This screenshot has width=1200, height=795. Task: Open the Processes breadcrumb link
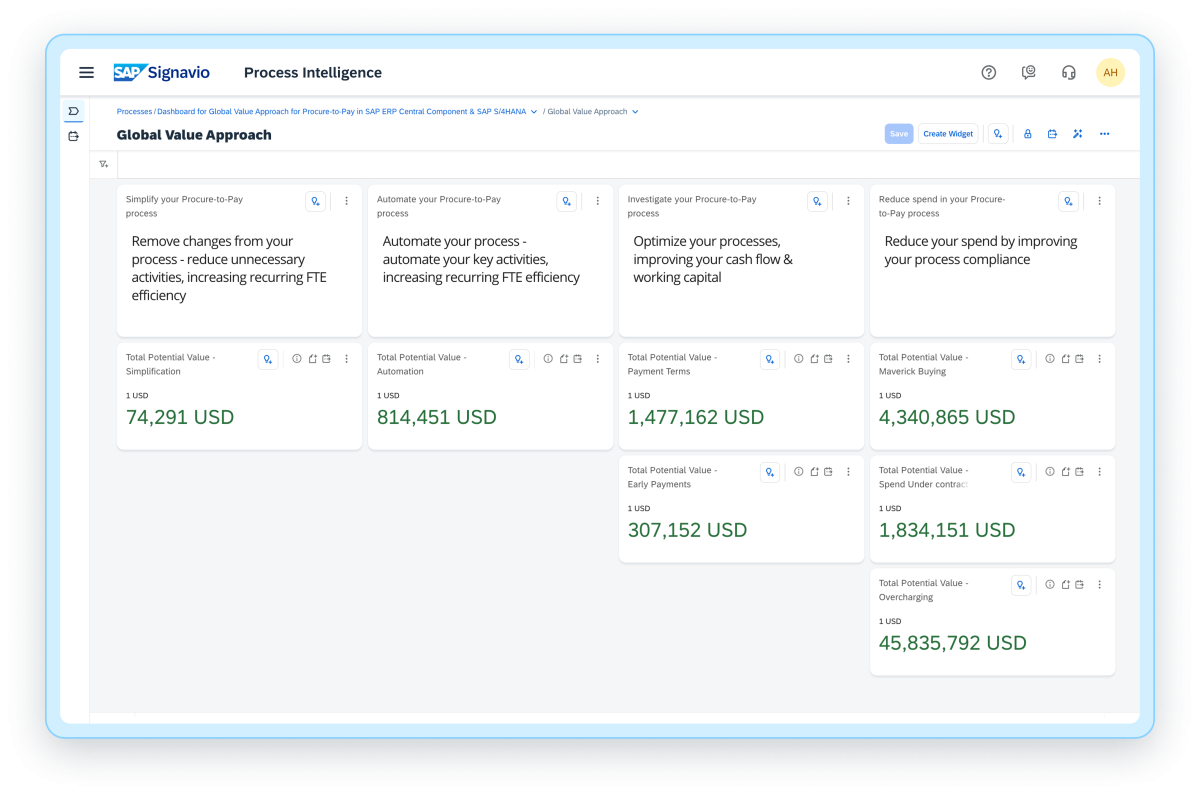coord(136,112)
